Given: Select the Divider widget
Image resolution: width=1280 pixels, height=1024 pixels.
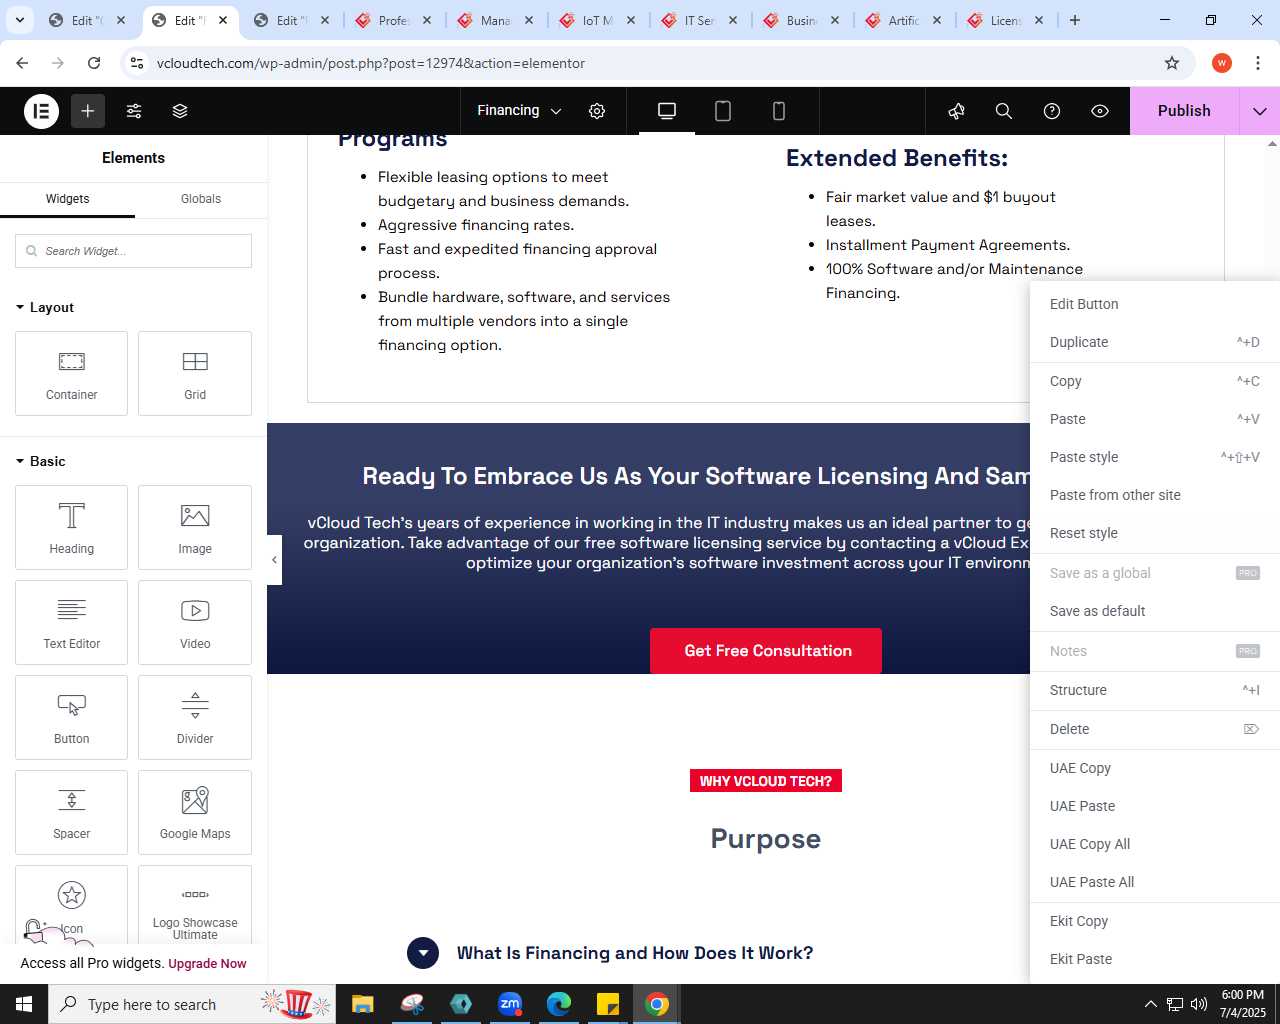Looking at the screenshot, I should pos(195,717).
